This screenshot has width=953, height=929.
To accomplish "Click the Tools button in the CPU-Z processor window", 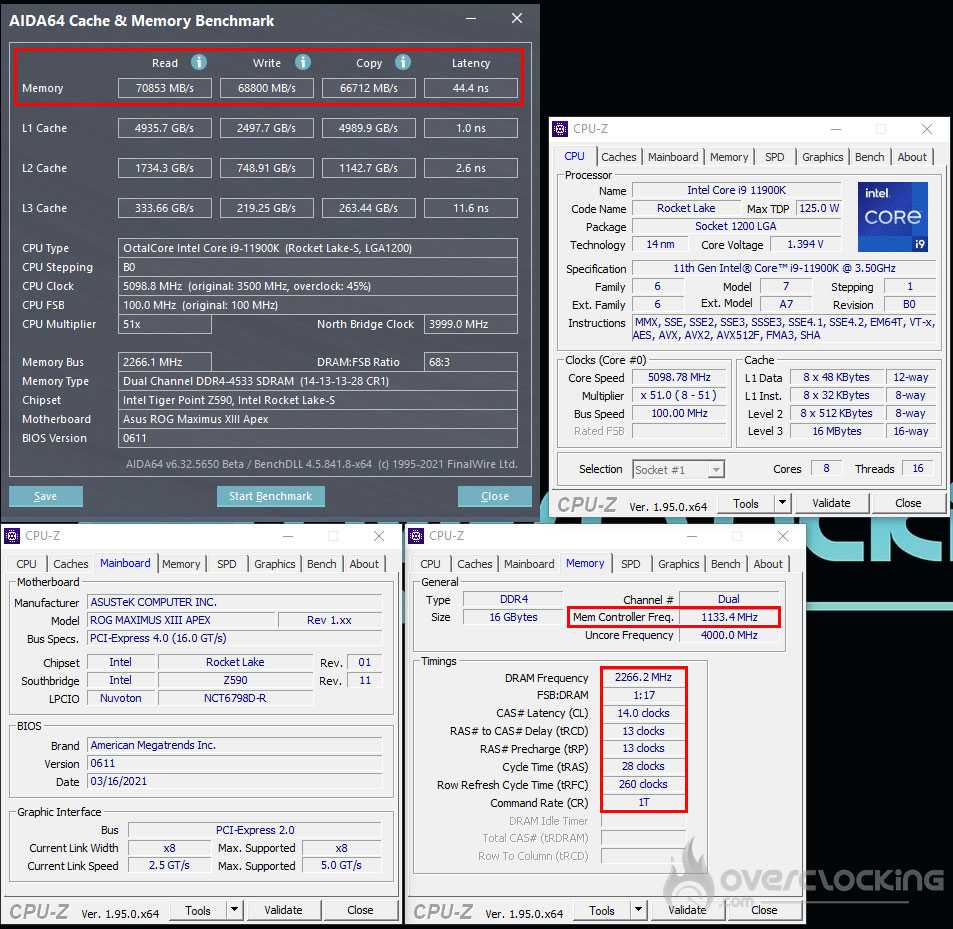I will (746, 503).
